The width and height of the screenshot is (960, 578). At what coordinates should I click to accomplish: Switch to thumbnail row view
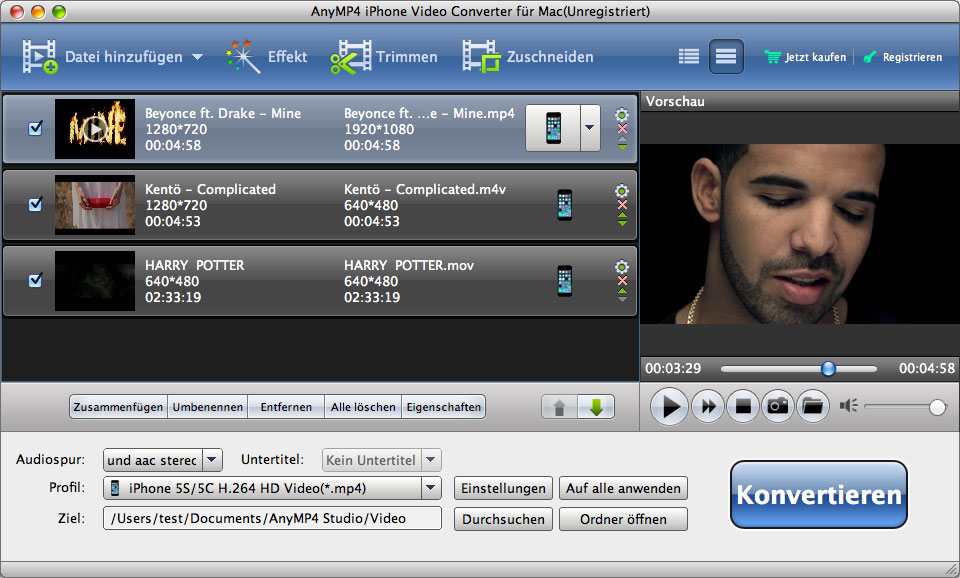pos(726,57)
